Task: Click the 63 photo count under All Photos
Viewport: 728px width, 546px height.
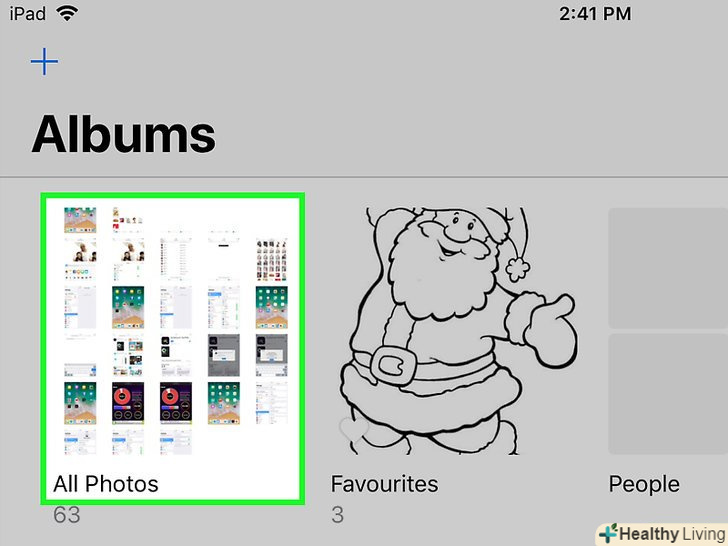Action: tap(67, 514)
